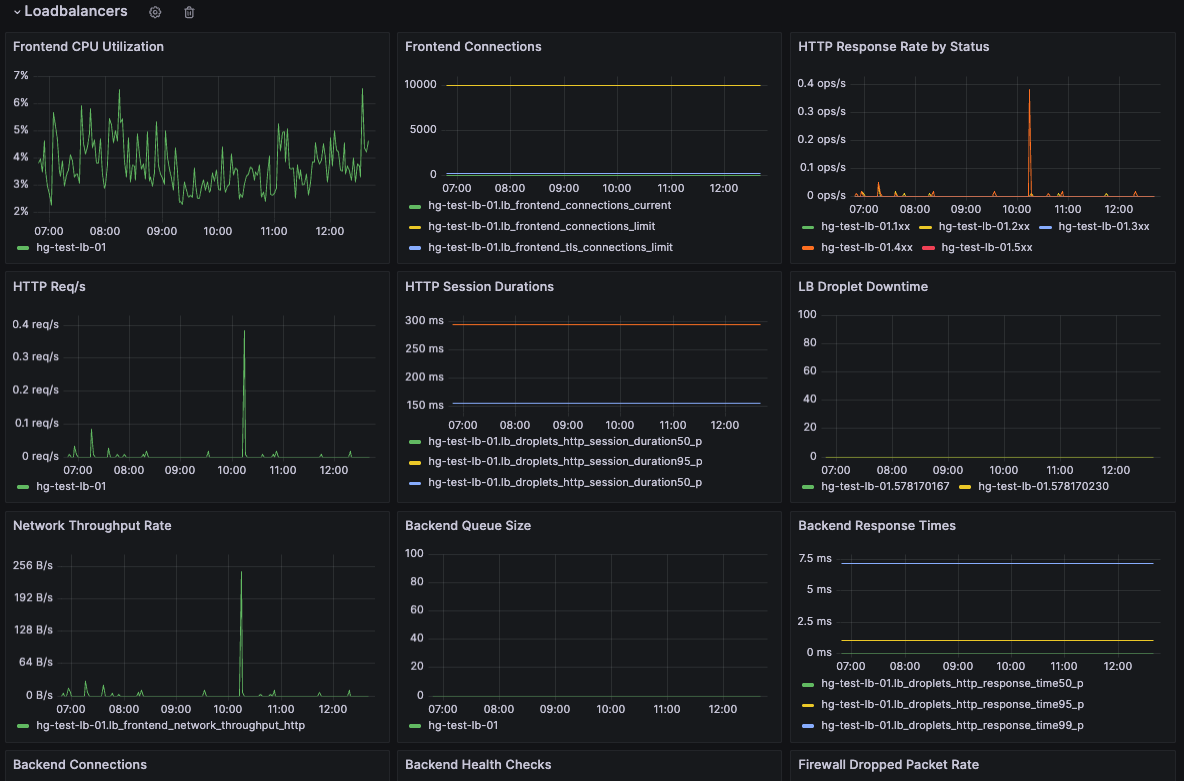The image size is (1184, 781).
Task: Click 12:00 x-axis label in Backend Queue Size
Action: 723,709
